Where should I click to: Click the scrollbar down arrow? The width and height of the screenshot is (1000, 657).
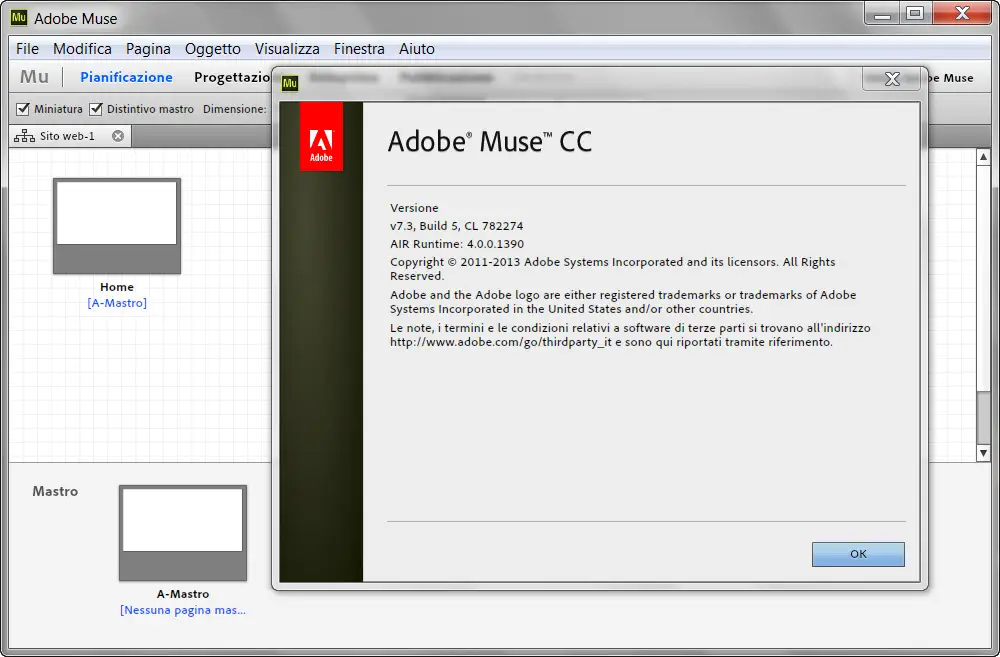point(983,453)
